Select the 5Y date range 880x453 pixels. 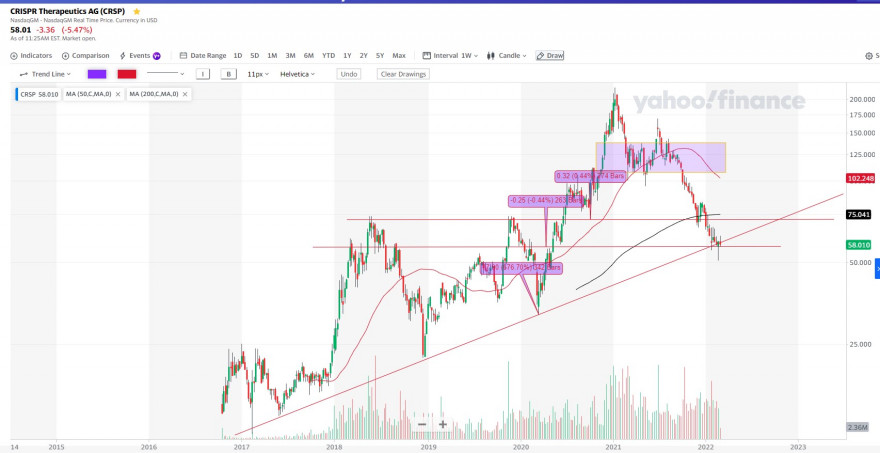pyautogui.click(x=380, y=56)
